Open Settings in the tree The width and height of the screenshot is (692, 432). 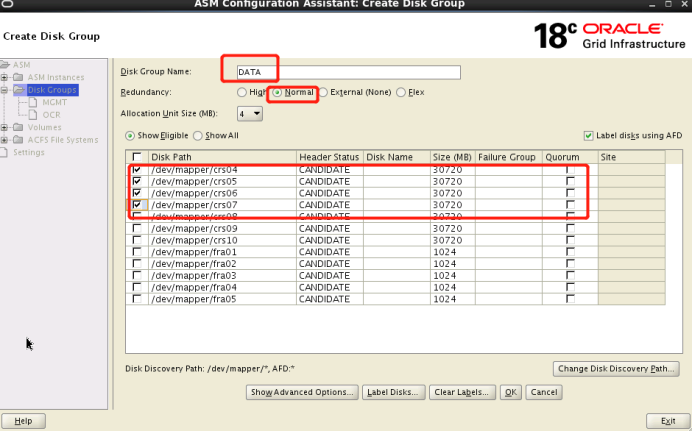click(29, 152)
